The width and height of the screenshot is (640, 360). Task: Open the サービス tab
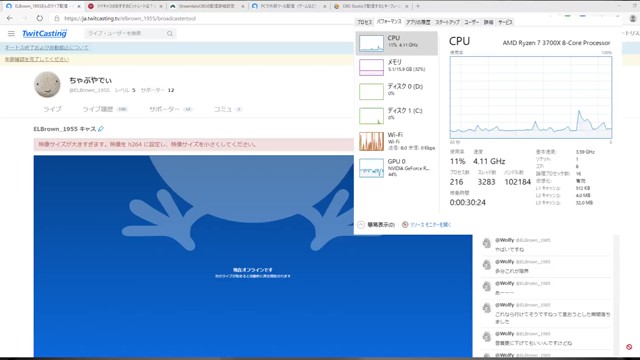coord(505,22)
